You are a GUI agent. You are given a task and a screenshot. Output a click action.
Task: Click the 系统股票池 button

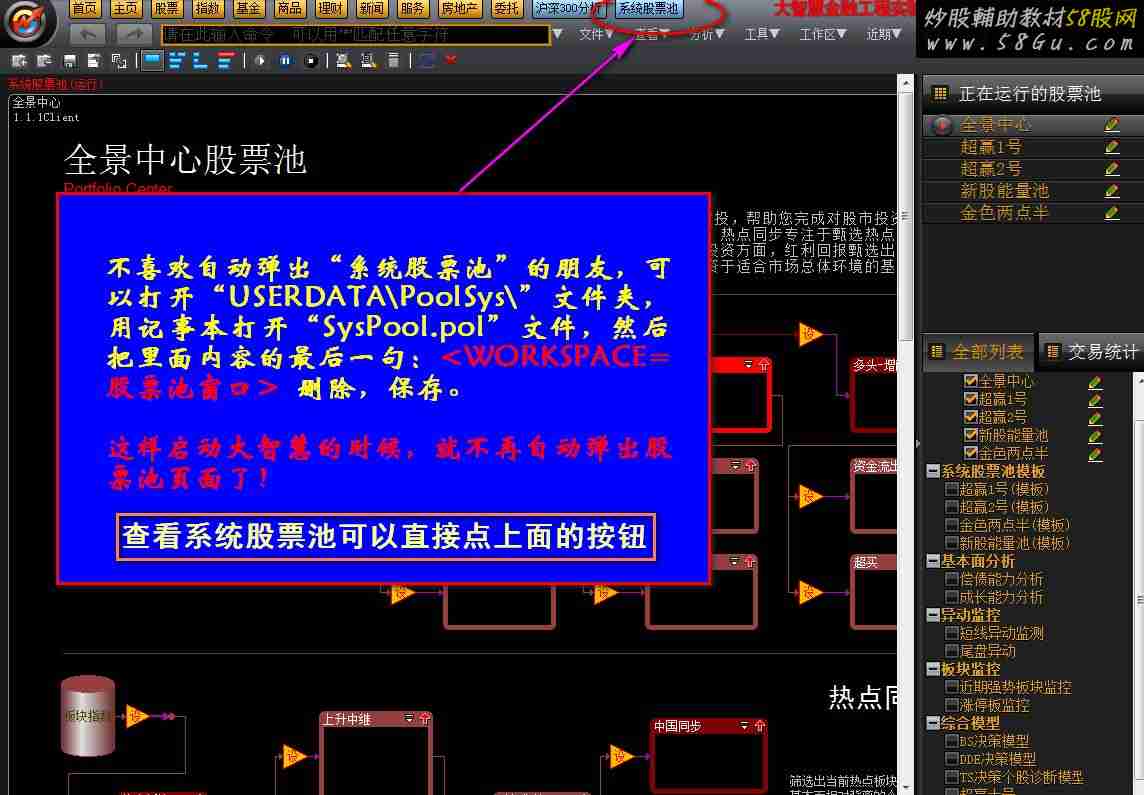[649, 8]
